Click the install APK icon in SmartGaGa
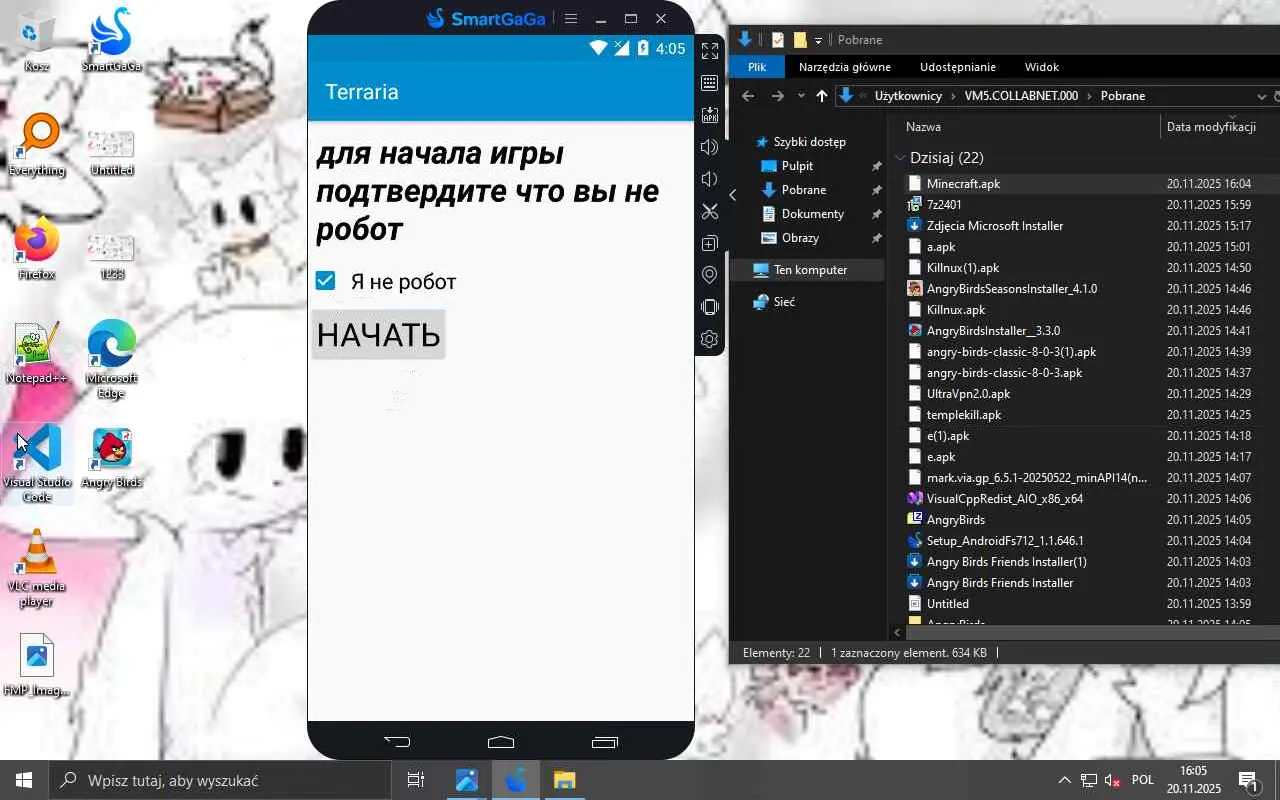Screen dimensions: 1280x800 click(710, 115)
